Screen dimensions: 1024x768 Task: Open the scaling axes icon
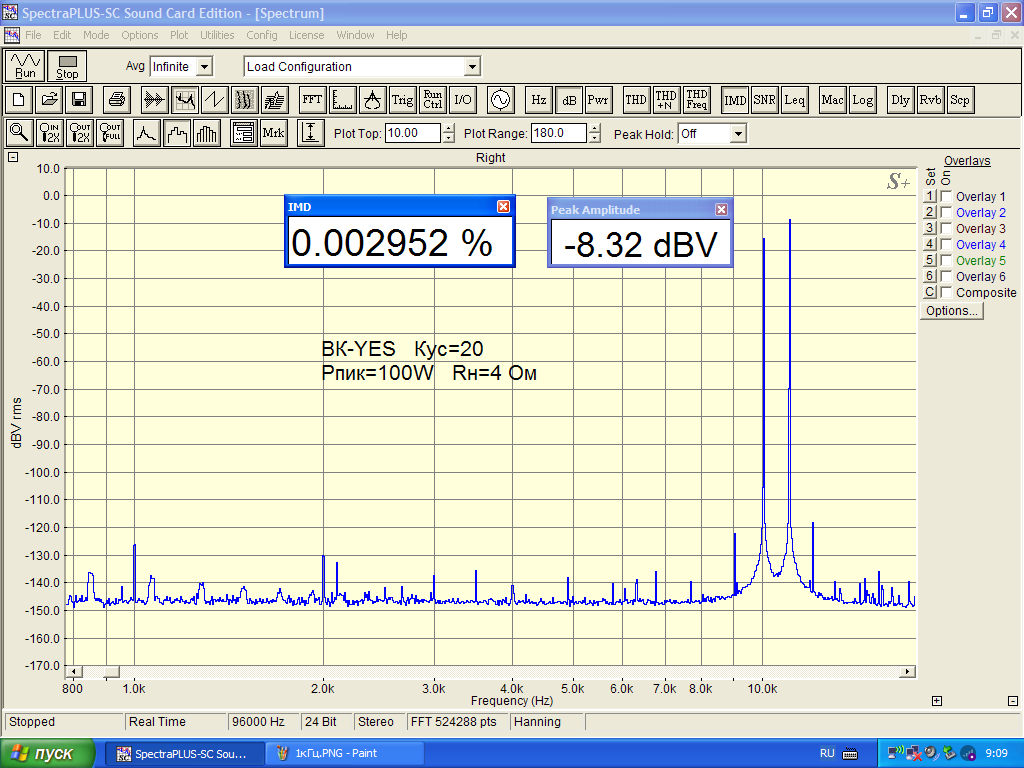pos(342,100)
